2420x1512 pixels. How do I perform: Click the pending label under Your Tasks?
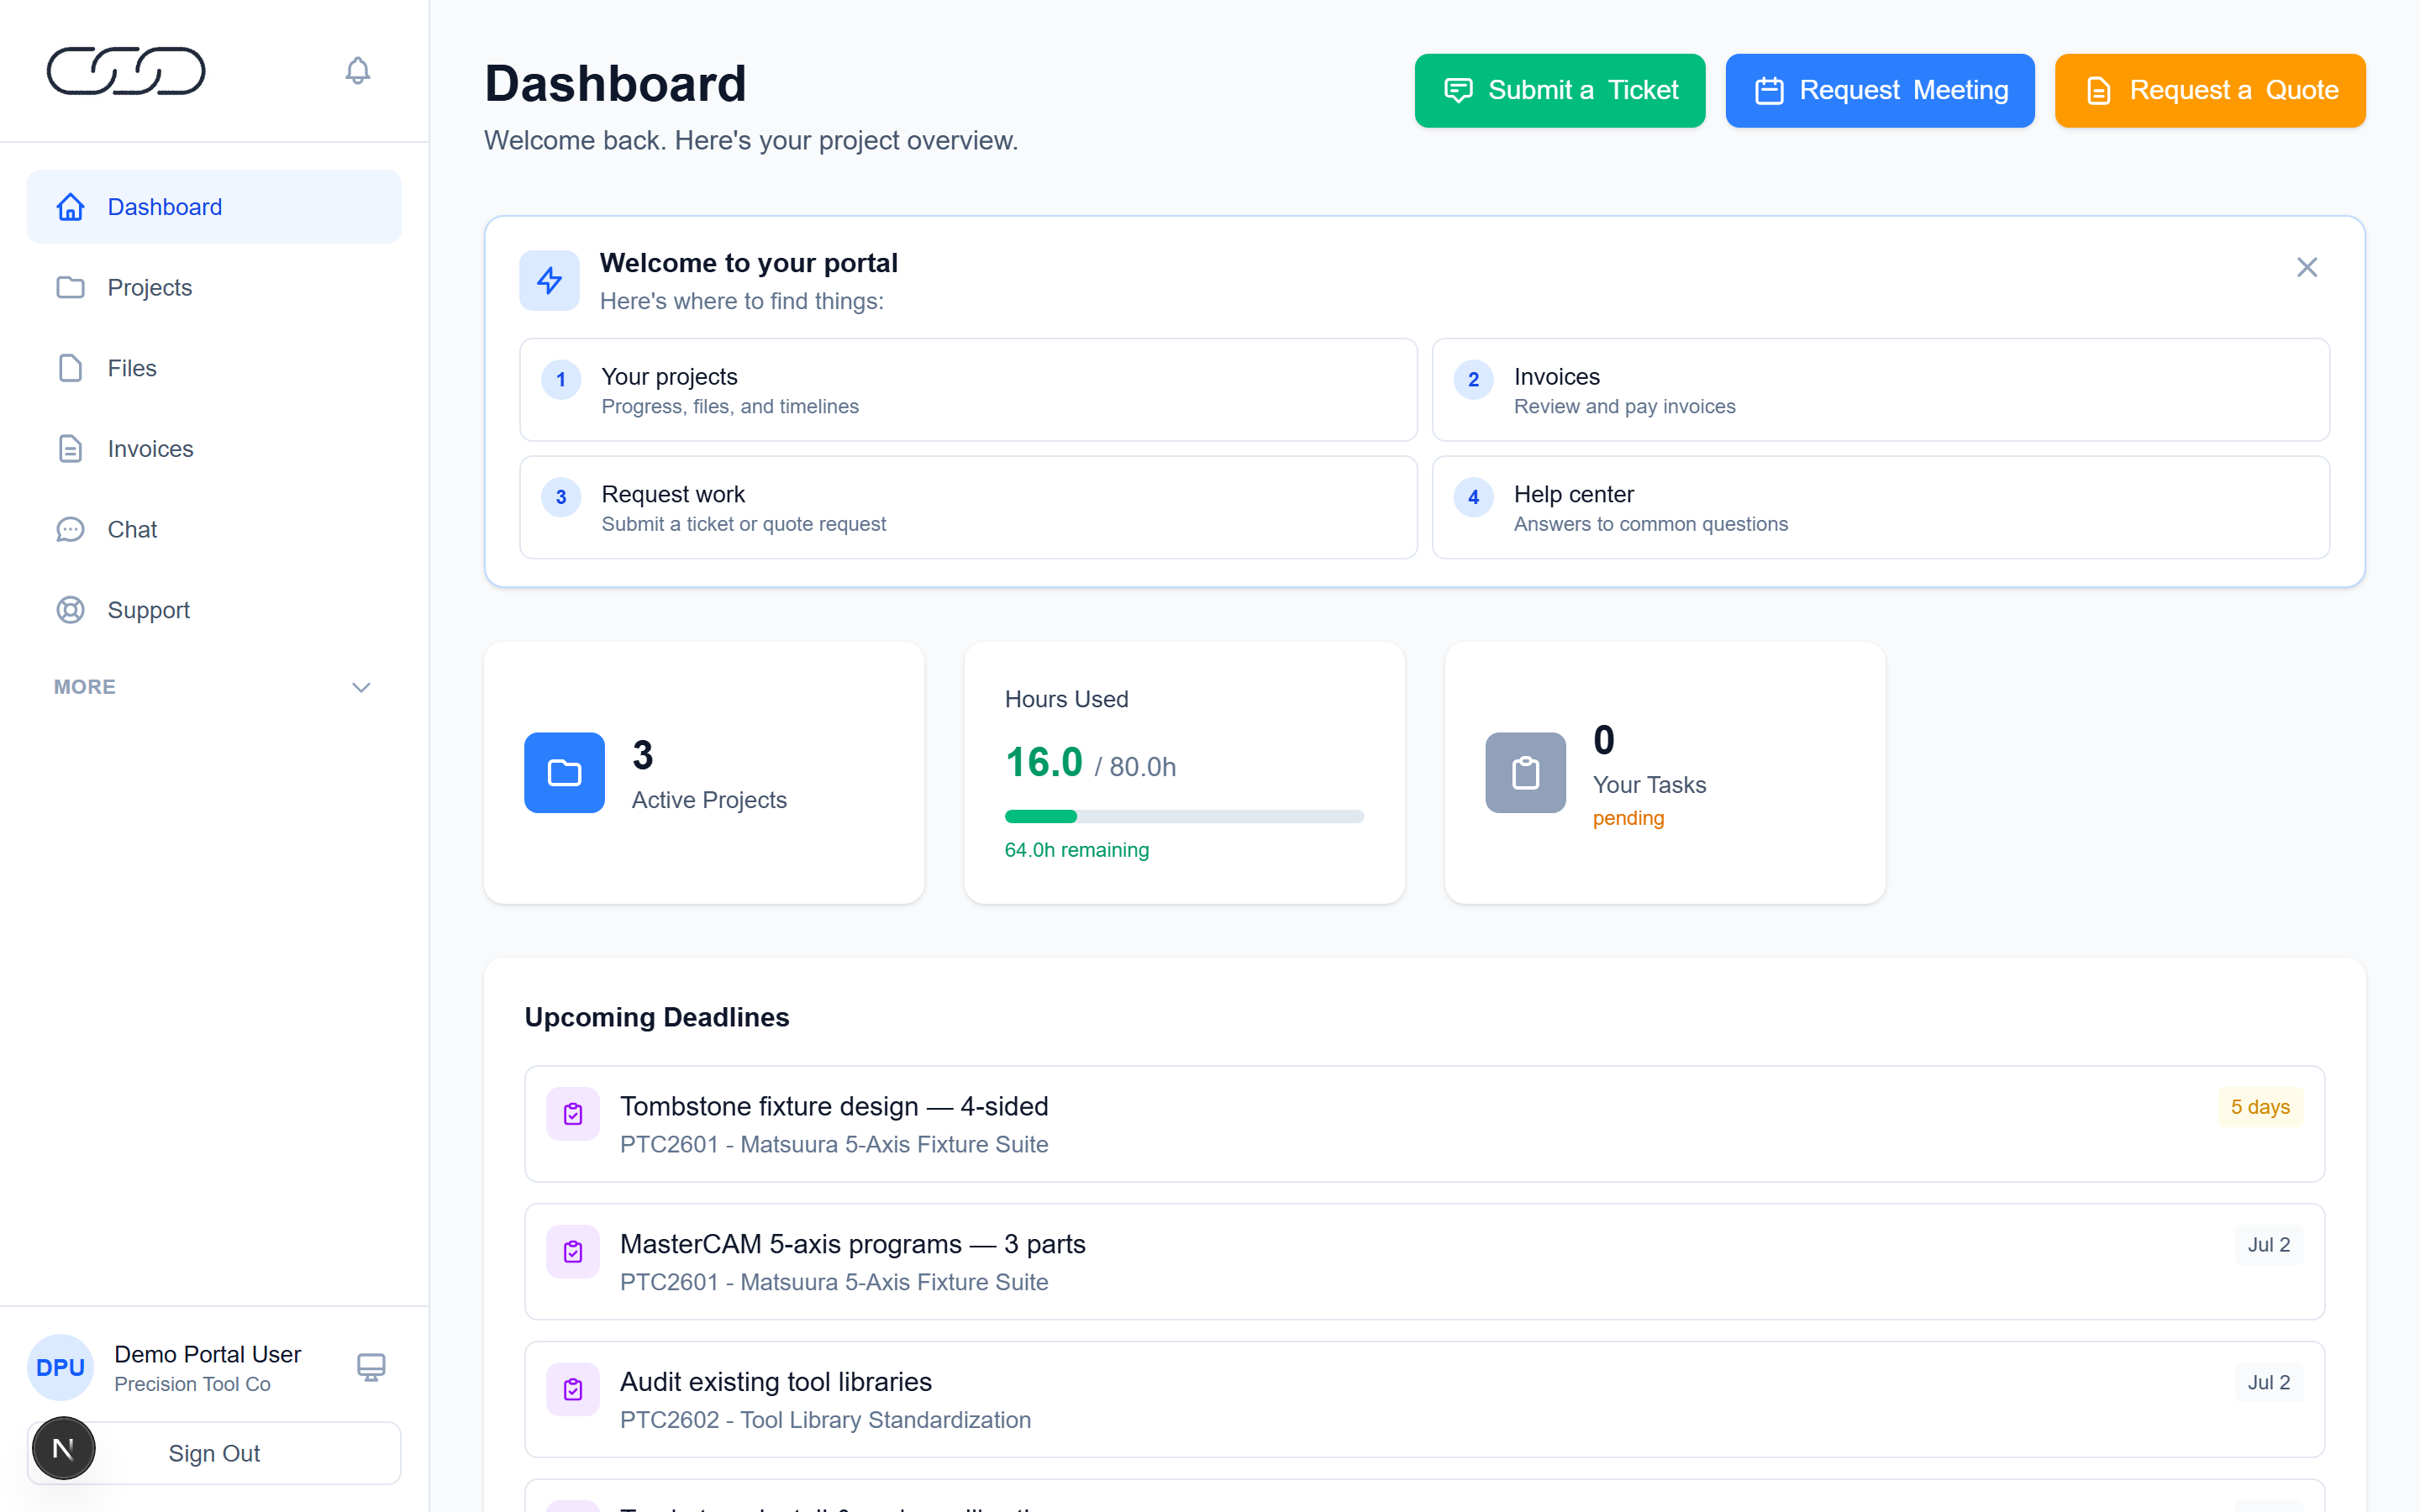tap(1628, 818)
